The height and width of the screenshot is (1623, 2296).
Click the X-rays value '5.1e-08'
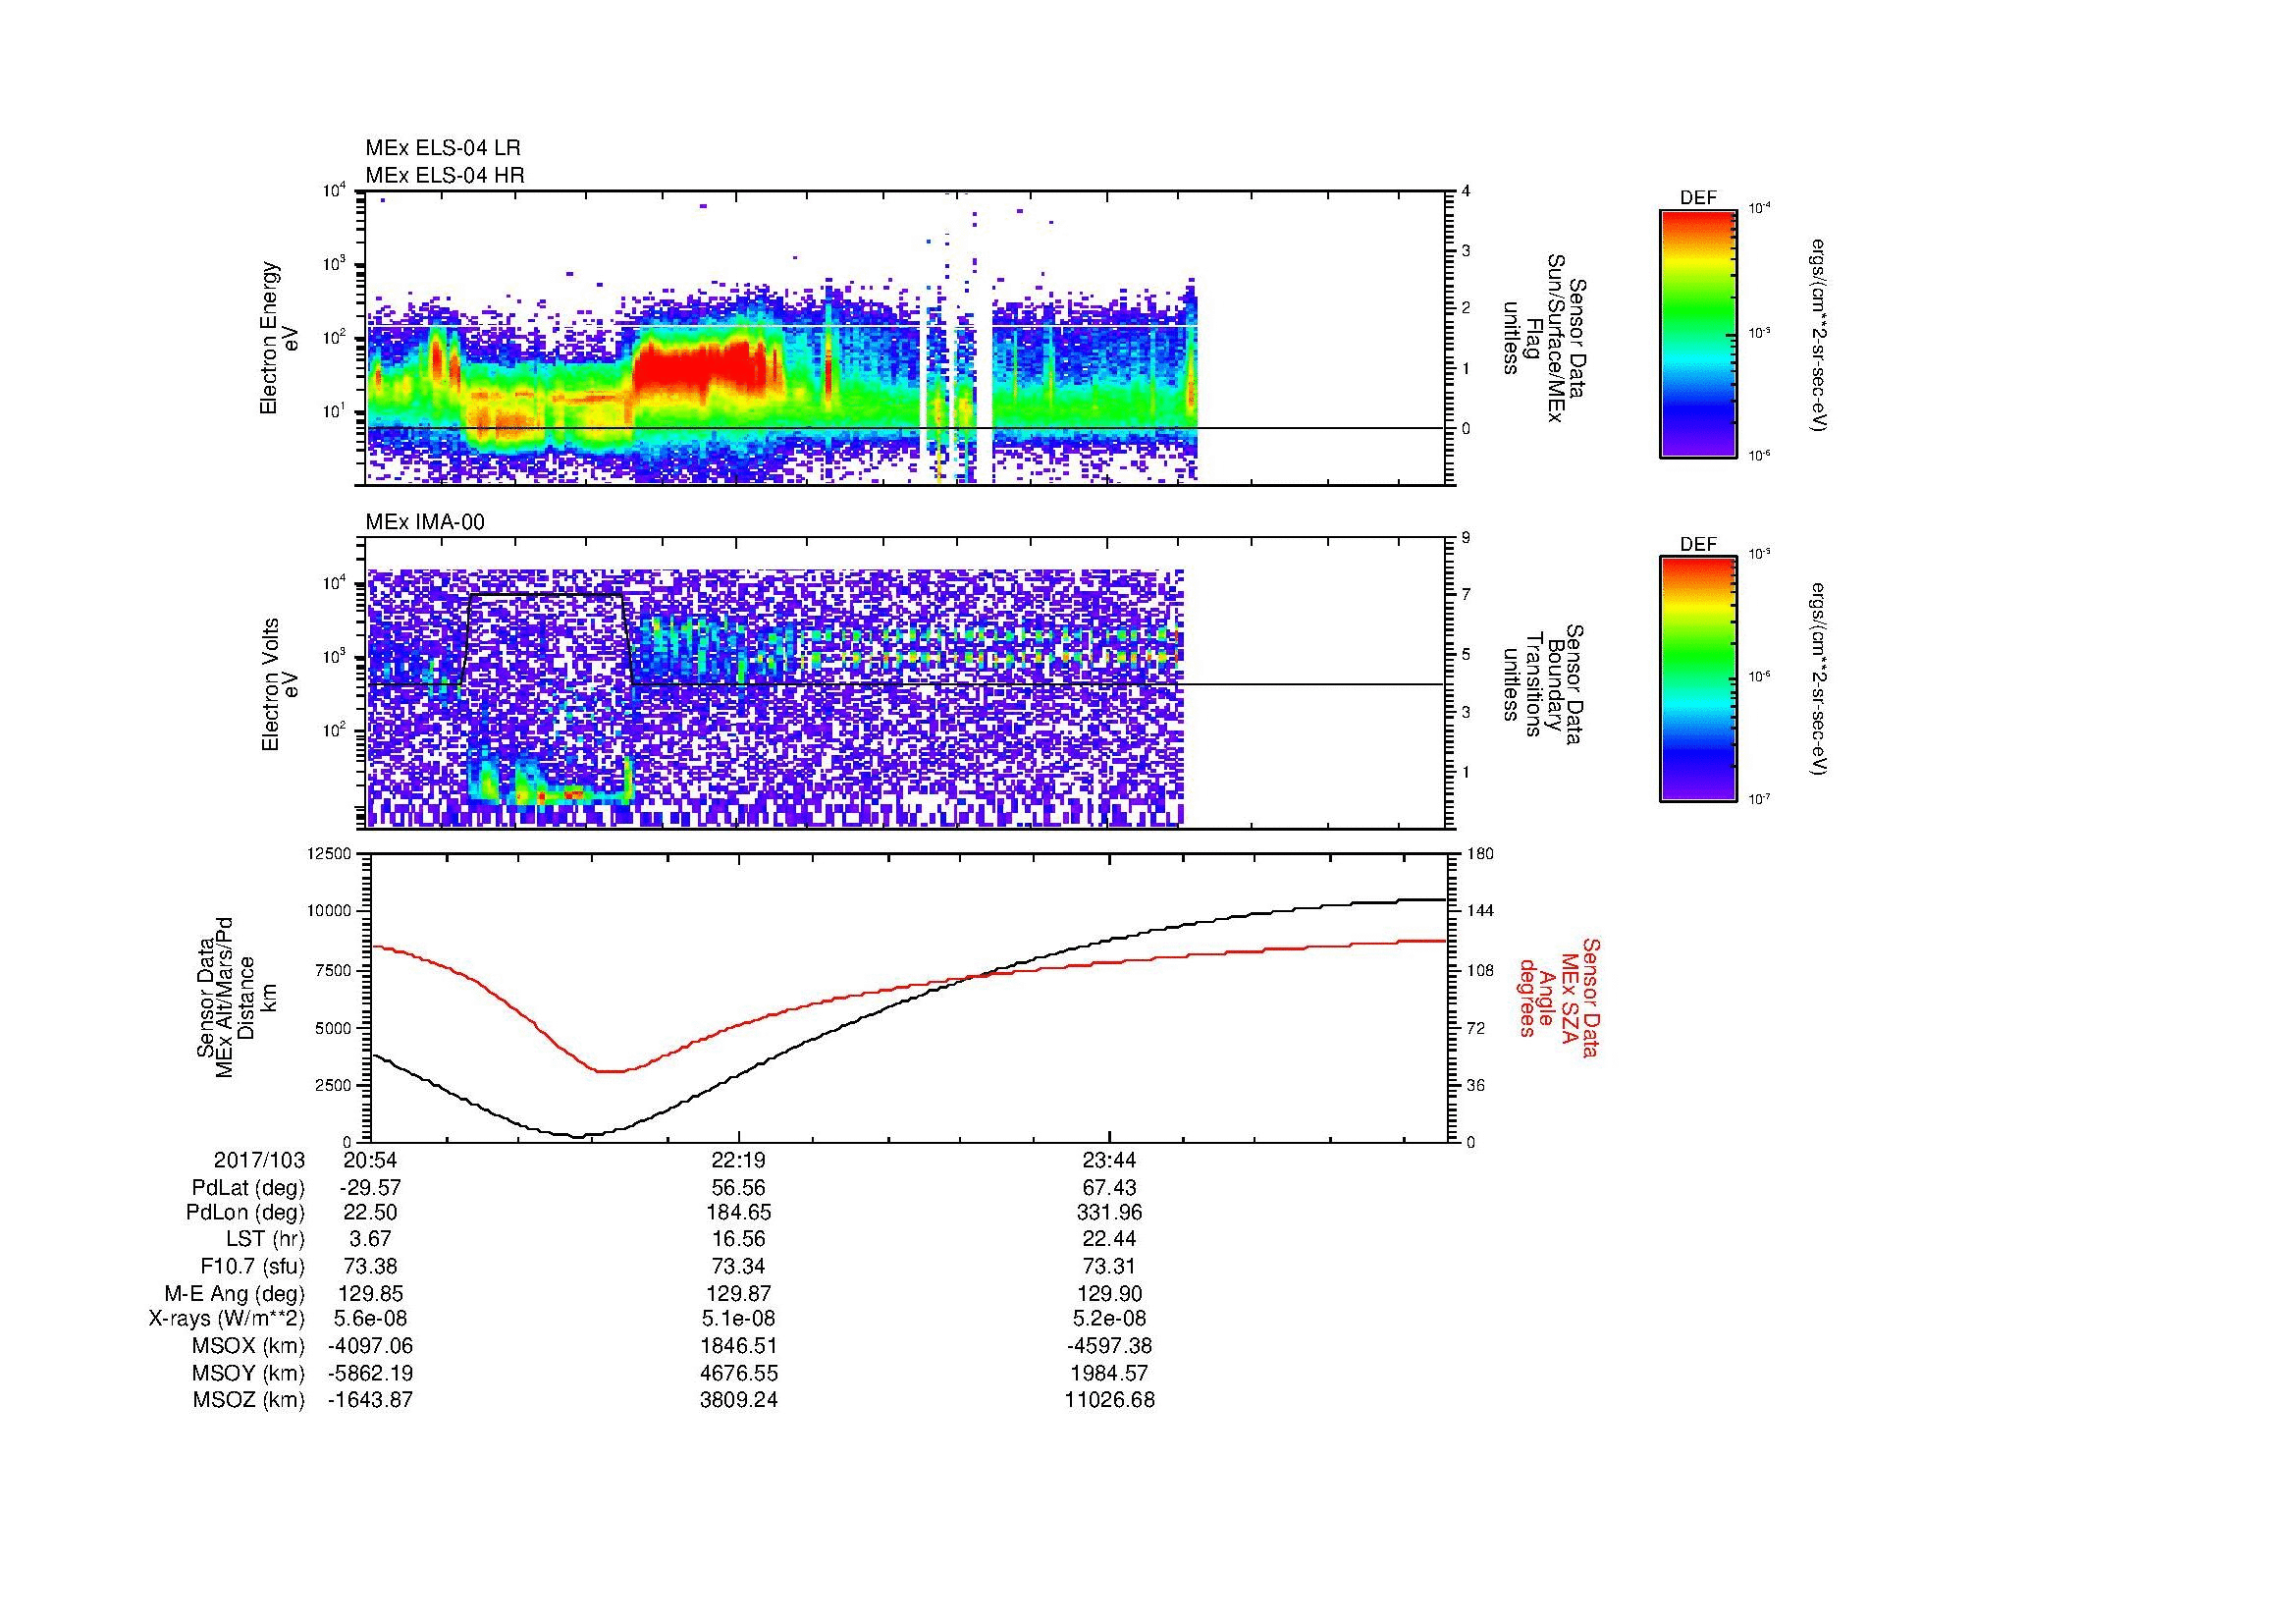pos(739,1319)
